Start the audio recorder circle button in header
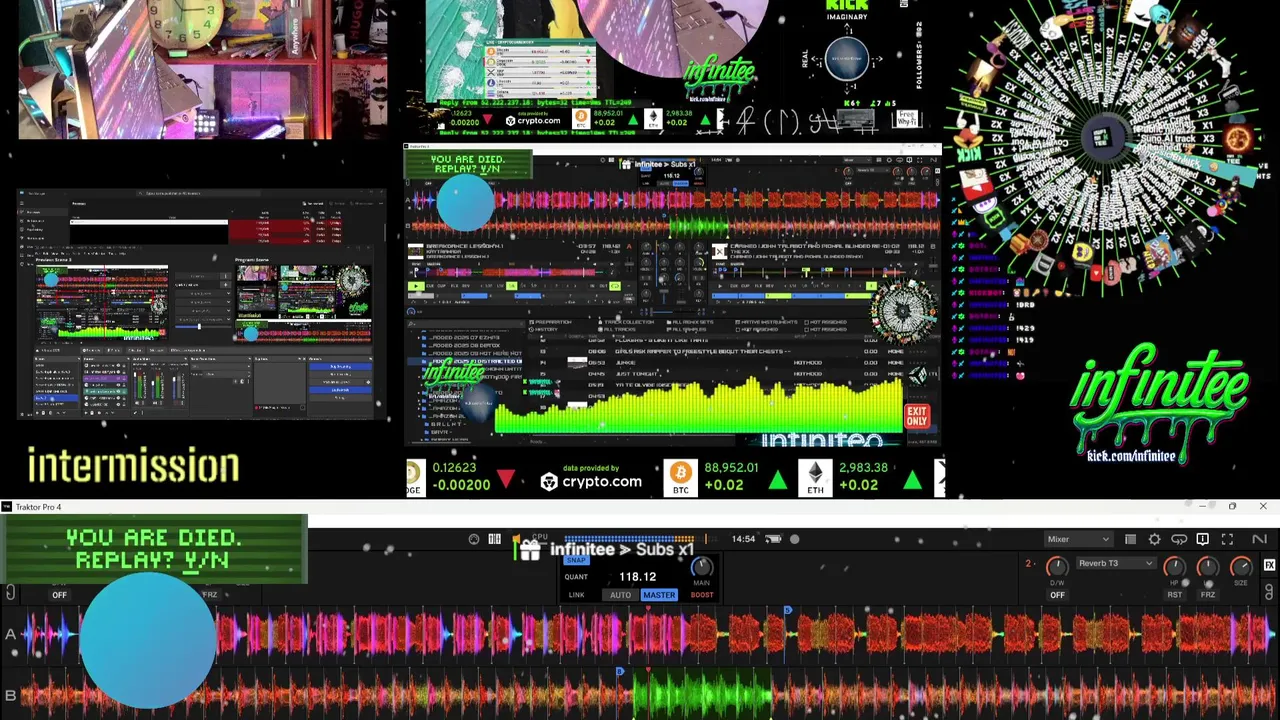Image resolution: width=1280 pixels, height=720 pixels. point(795,539)
